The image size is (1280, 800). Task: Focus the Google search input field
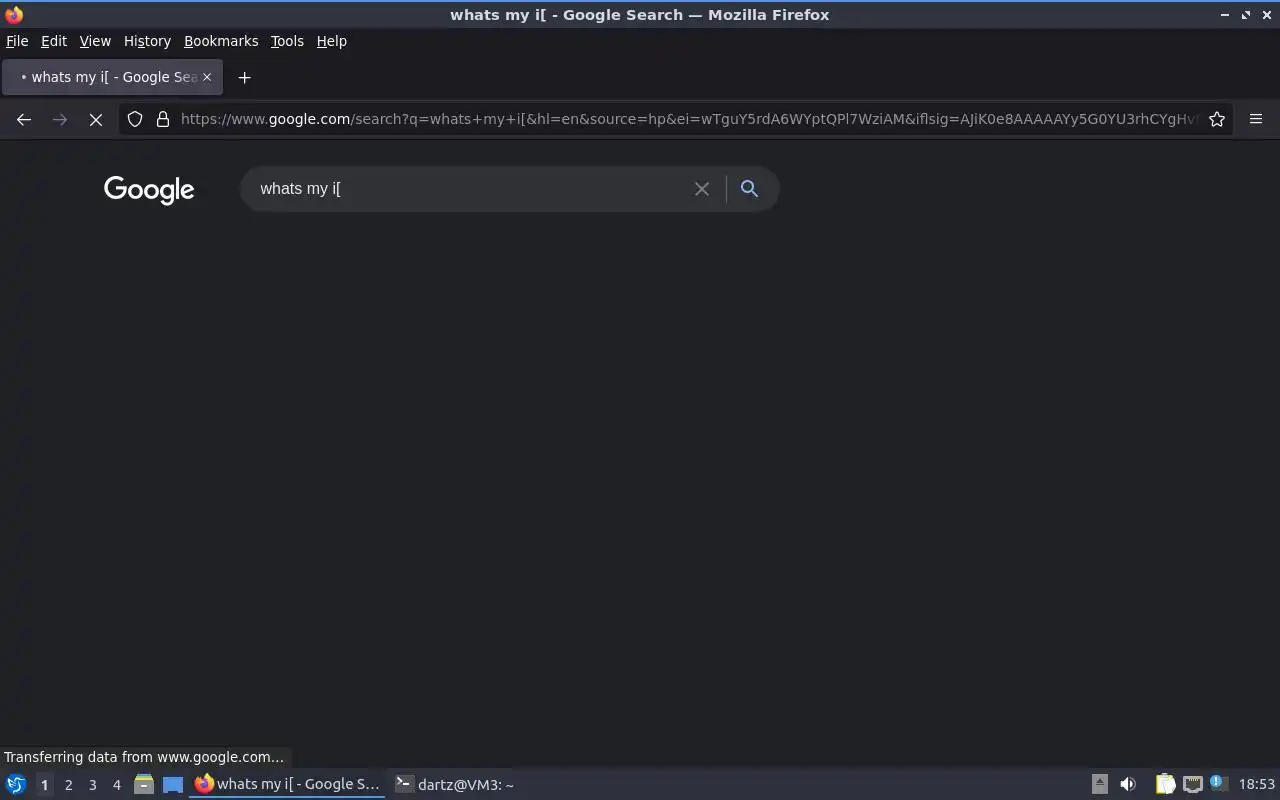pos(470,189)
